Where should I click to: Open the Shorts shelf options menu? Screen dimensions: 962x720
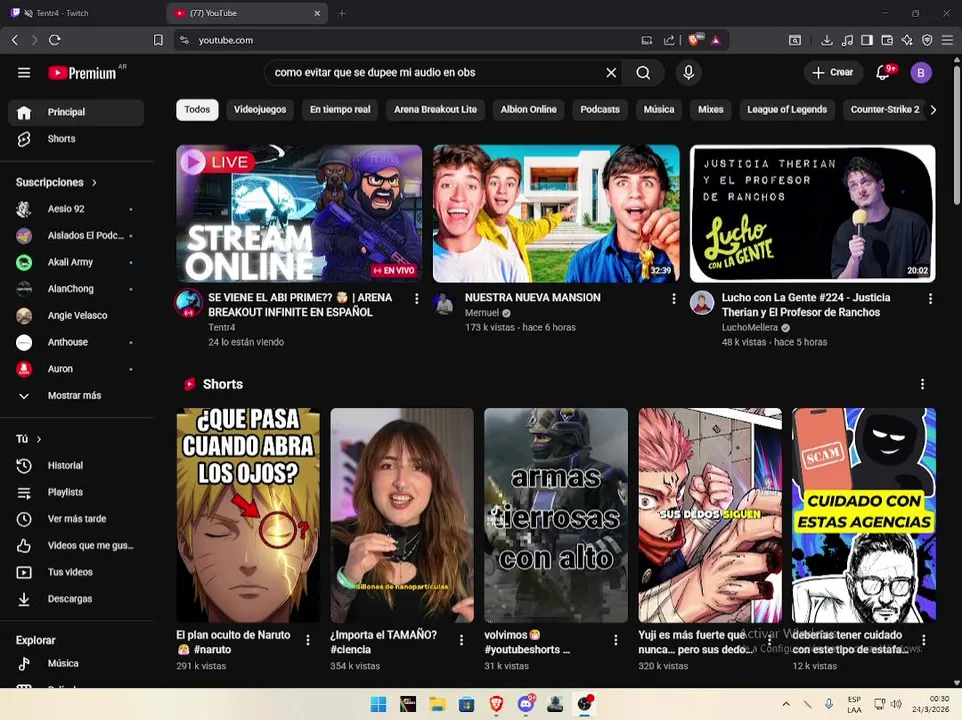click(x=922, y=384)
